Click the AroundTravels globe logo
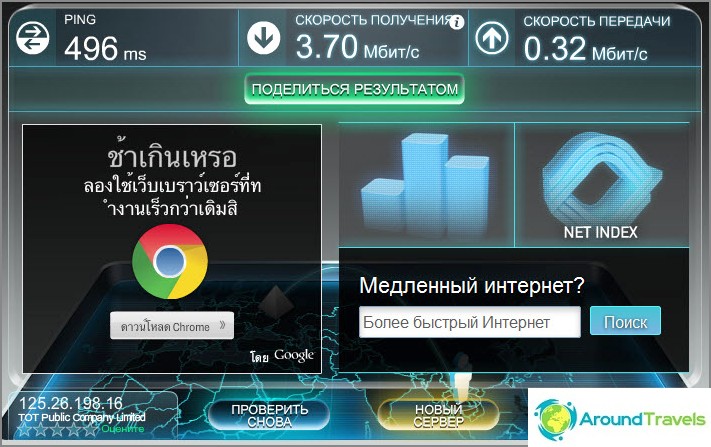Image resolution: width=711 pixels, height=447 pixels. pyautogui.click(x=555, y=419)
